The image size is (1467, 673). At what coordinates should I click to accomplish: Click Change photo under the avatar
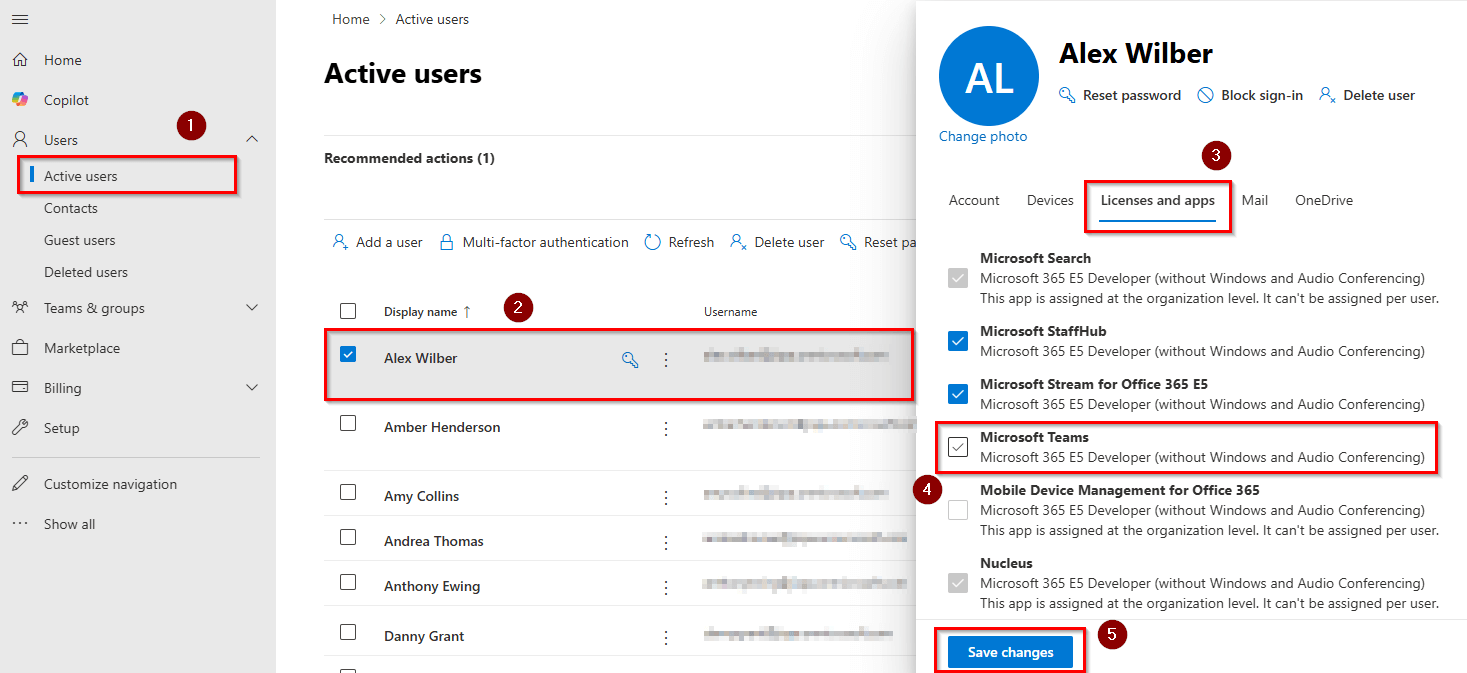coord(984,135)
